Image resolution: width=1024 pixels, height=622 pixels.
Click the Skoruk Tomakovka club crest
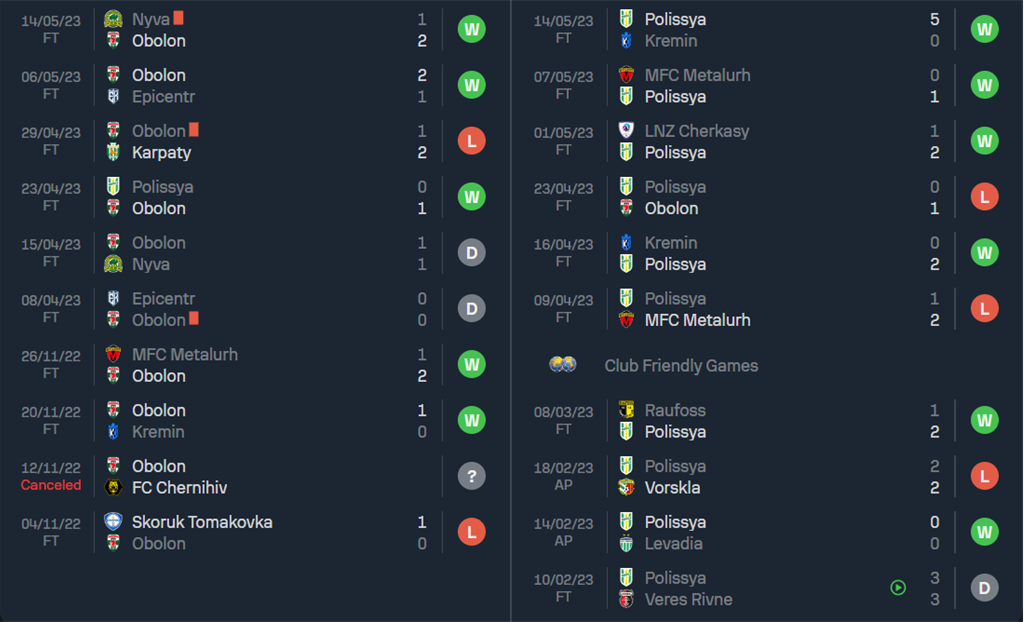point(113,522)
